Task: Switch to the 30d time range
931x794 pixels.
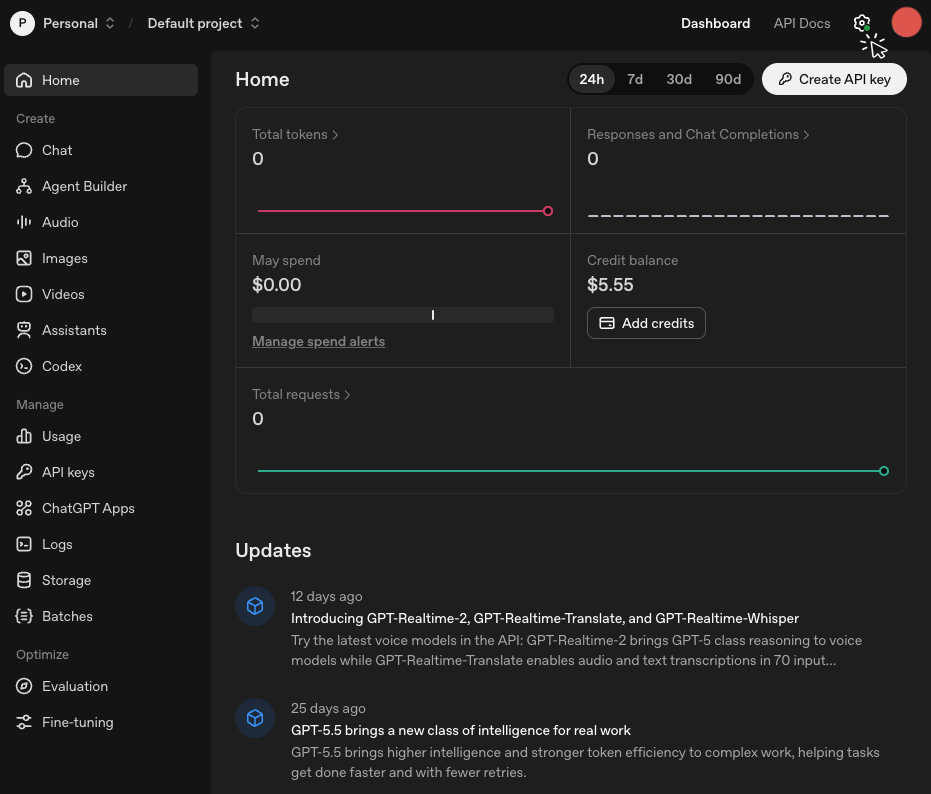Action: click(x=679, y=80)
